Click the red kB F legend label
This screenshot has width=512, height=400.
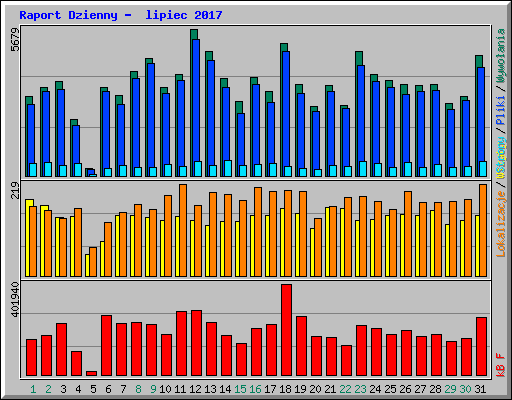click(x=500, y=365)
